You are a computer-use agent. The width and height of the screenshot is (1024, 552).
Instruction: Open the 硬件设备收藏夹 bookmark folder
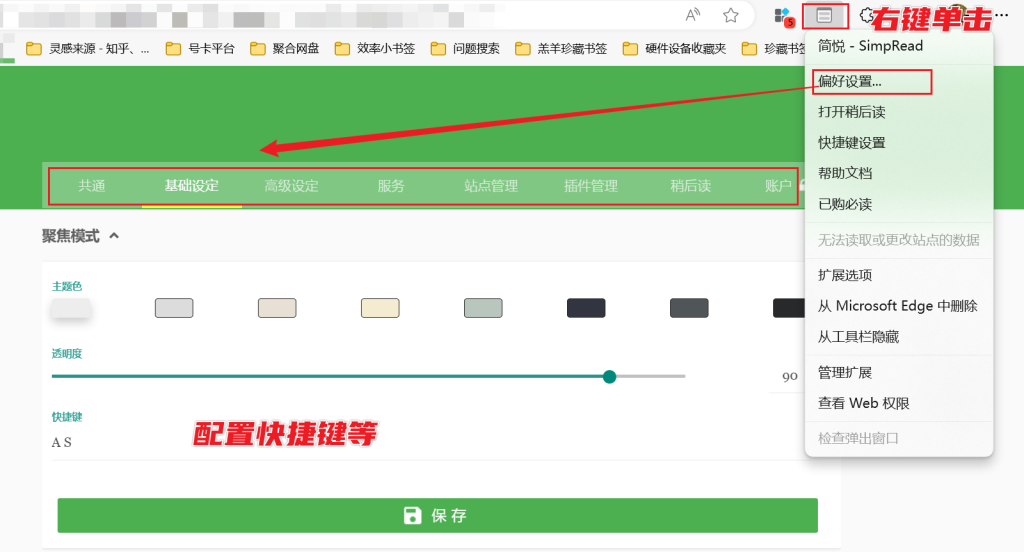coord(675,48)
